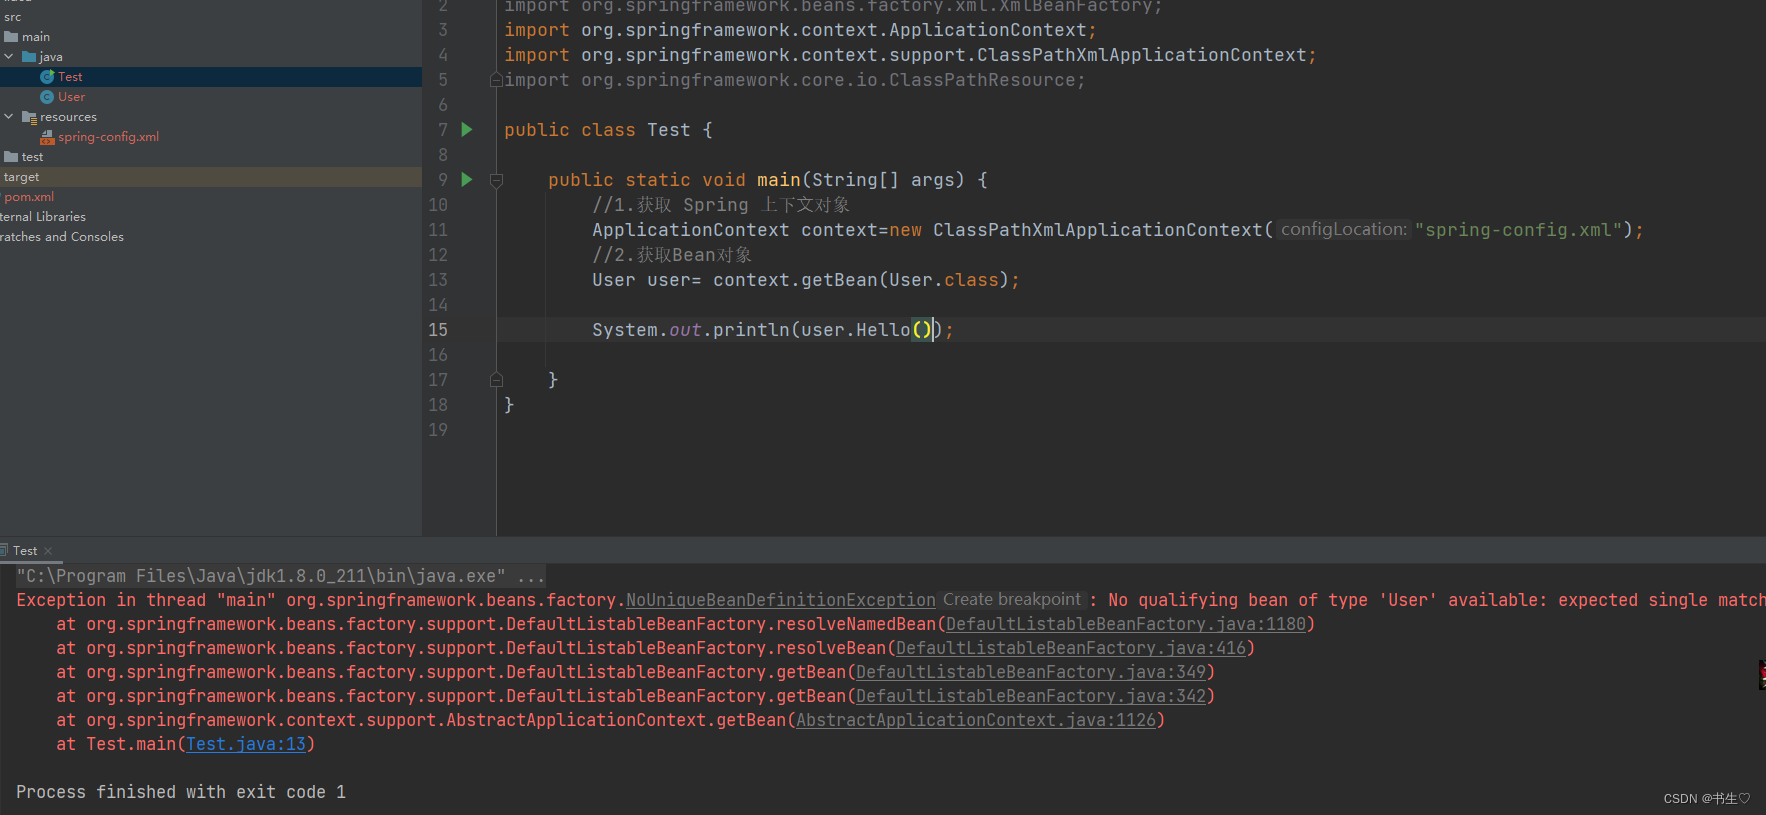Switch to the Test run tab
Viewport: 1766px width, 815px height.
coord(25,551)
